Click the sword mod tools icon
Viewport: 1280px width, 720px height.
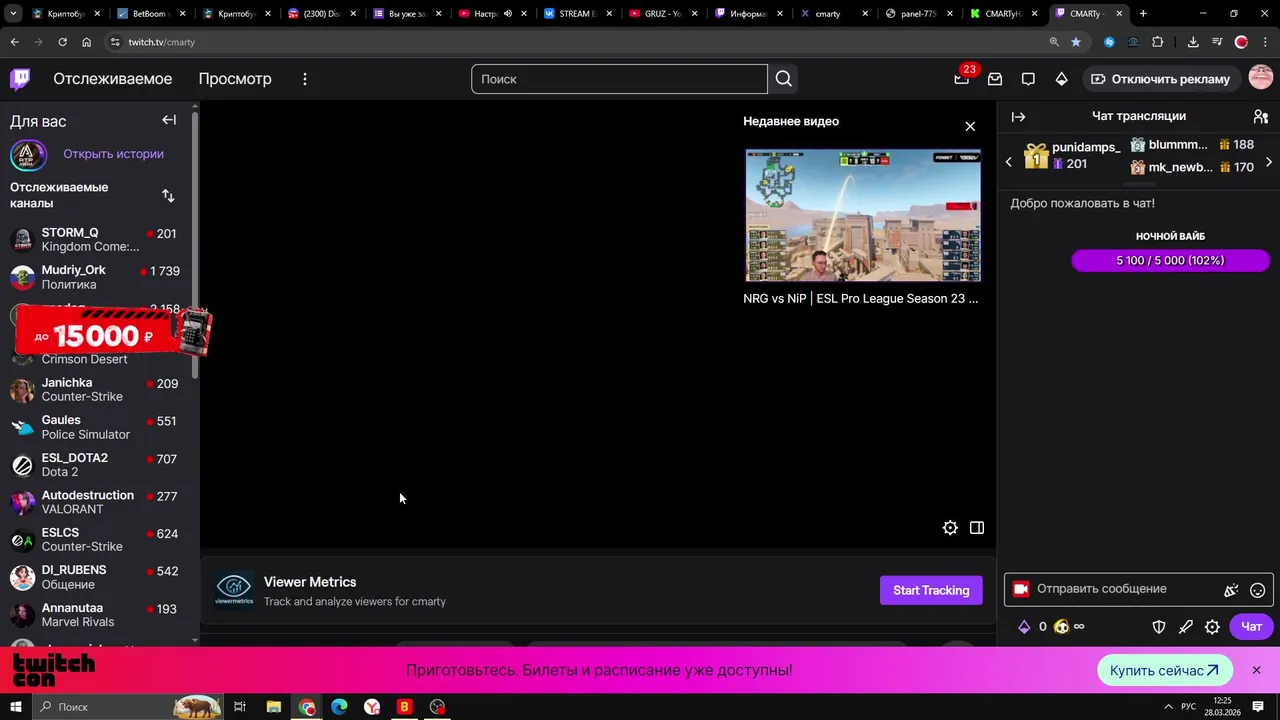[1186, 627]
